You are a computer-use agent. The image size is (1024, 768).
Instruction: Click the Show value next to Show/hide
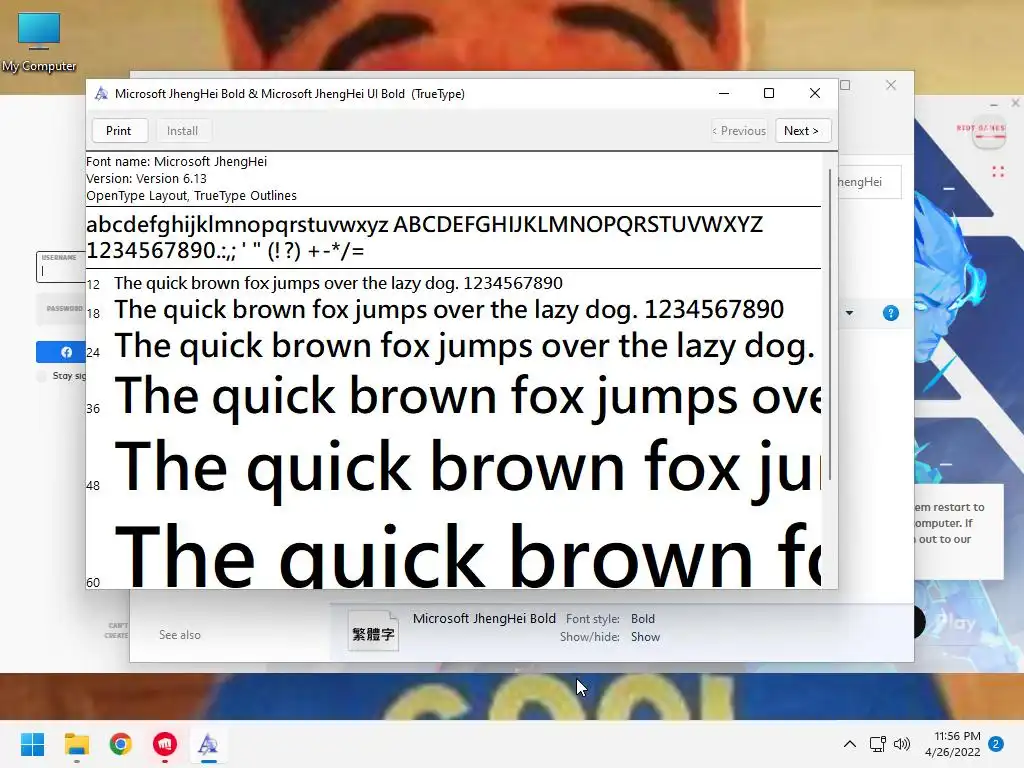645,637
